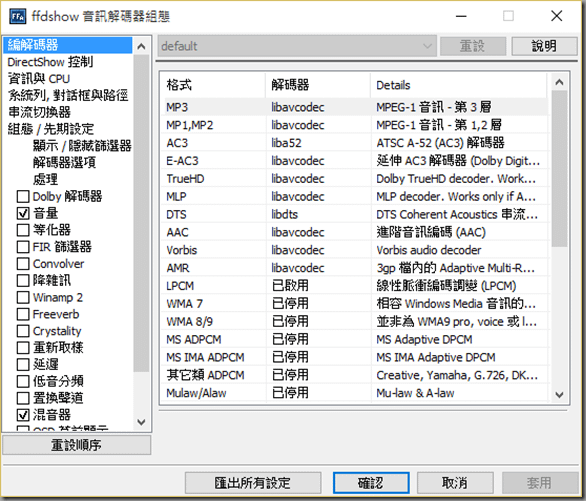Click the 套用 apply button
This screenshot has height=501, width=586.
(x=539, y=483)
